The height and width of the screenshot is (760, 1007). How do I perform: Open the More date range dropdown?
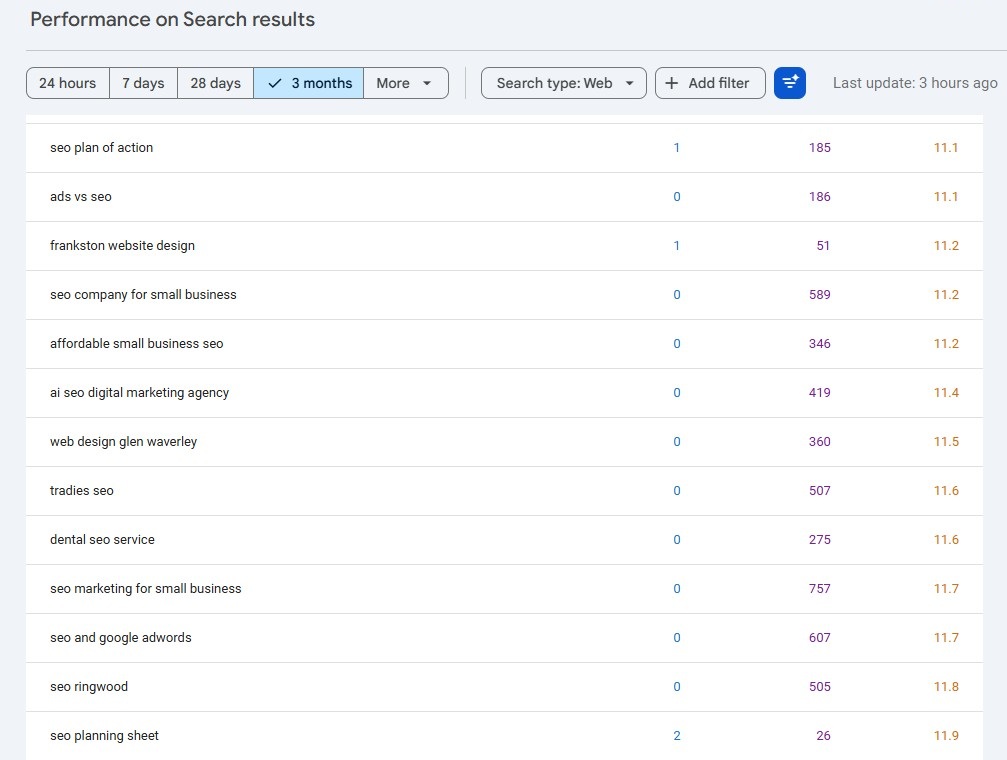[x=406, y=83]
